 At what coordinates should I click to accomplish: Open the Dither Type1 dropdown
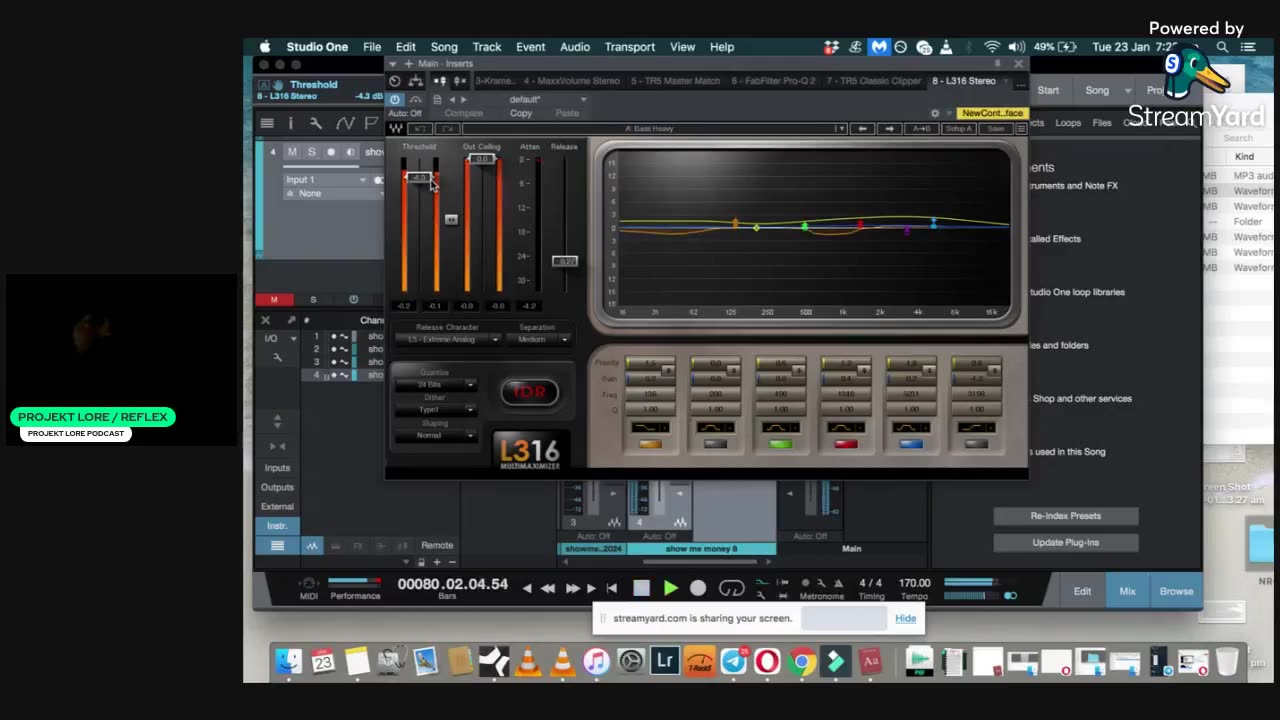click(438, 410)
